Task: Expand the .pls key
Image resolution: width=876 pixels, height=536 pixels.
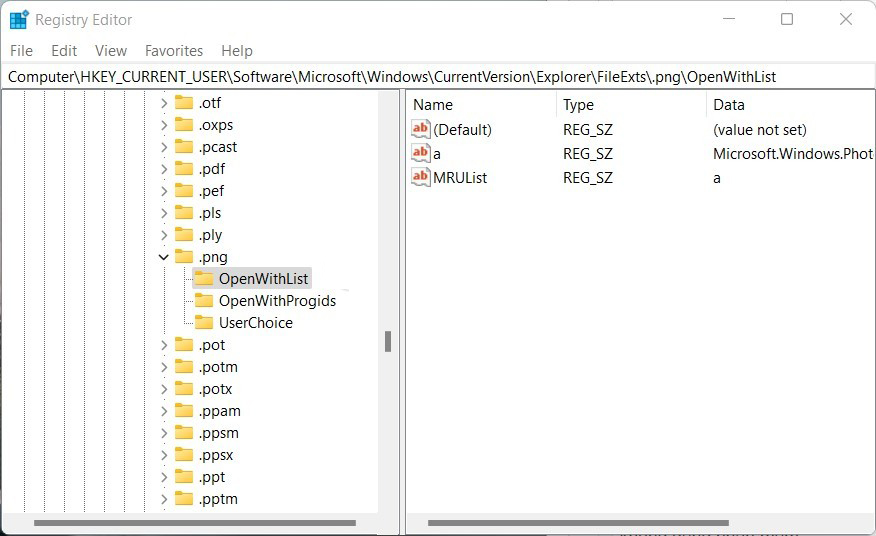Action: 164,213
